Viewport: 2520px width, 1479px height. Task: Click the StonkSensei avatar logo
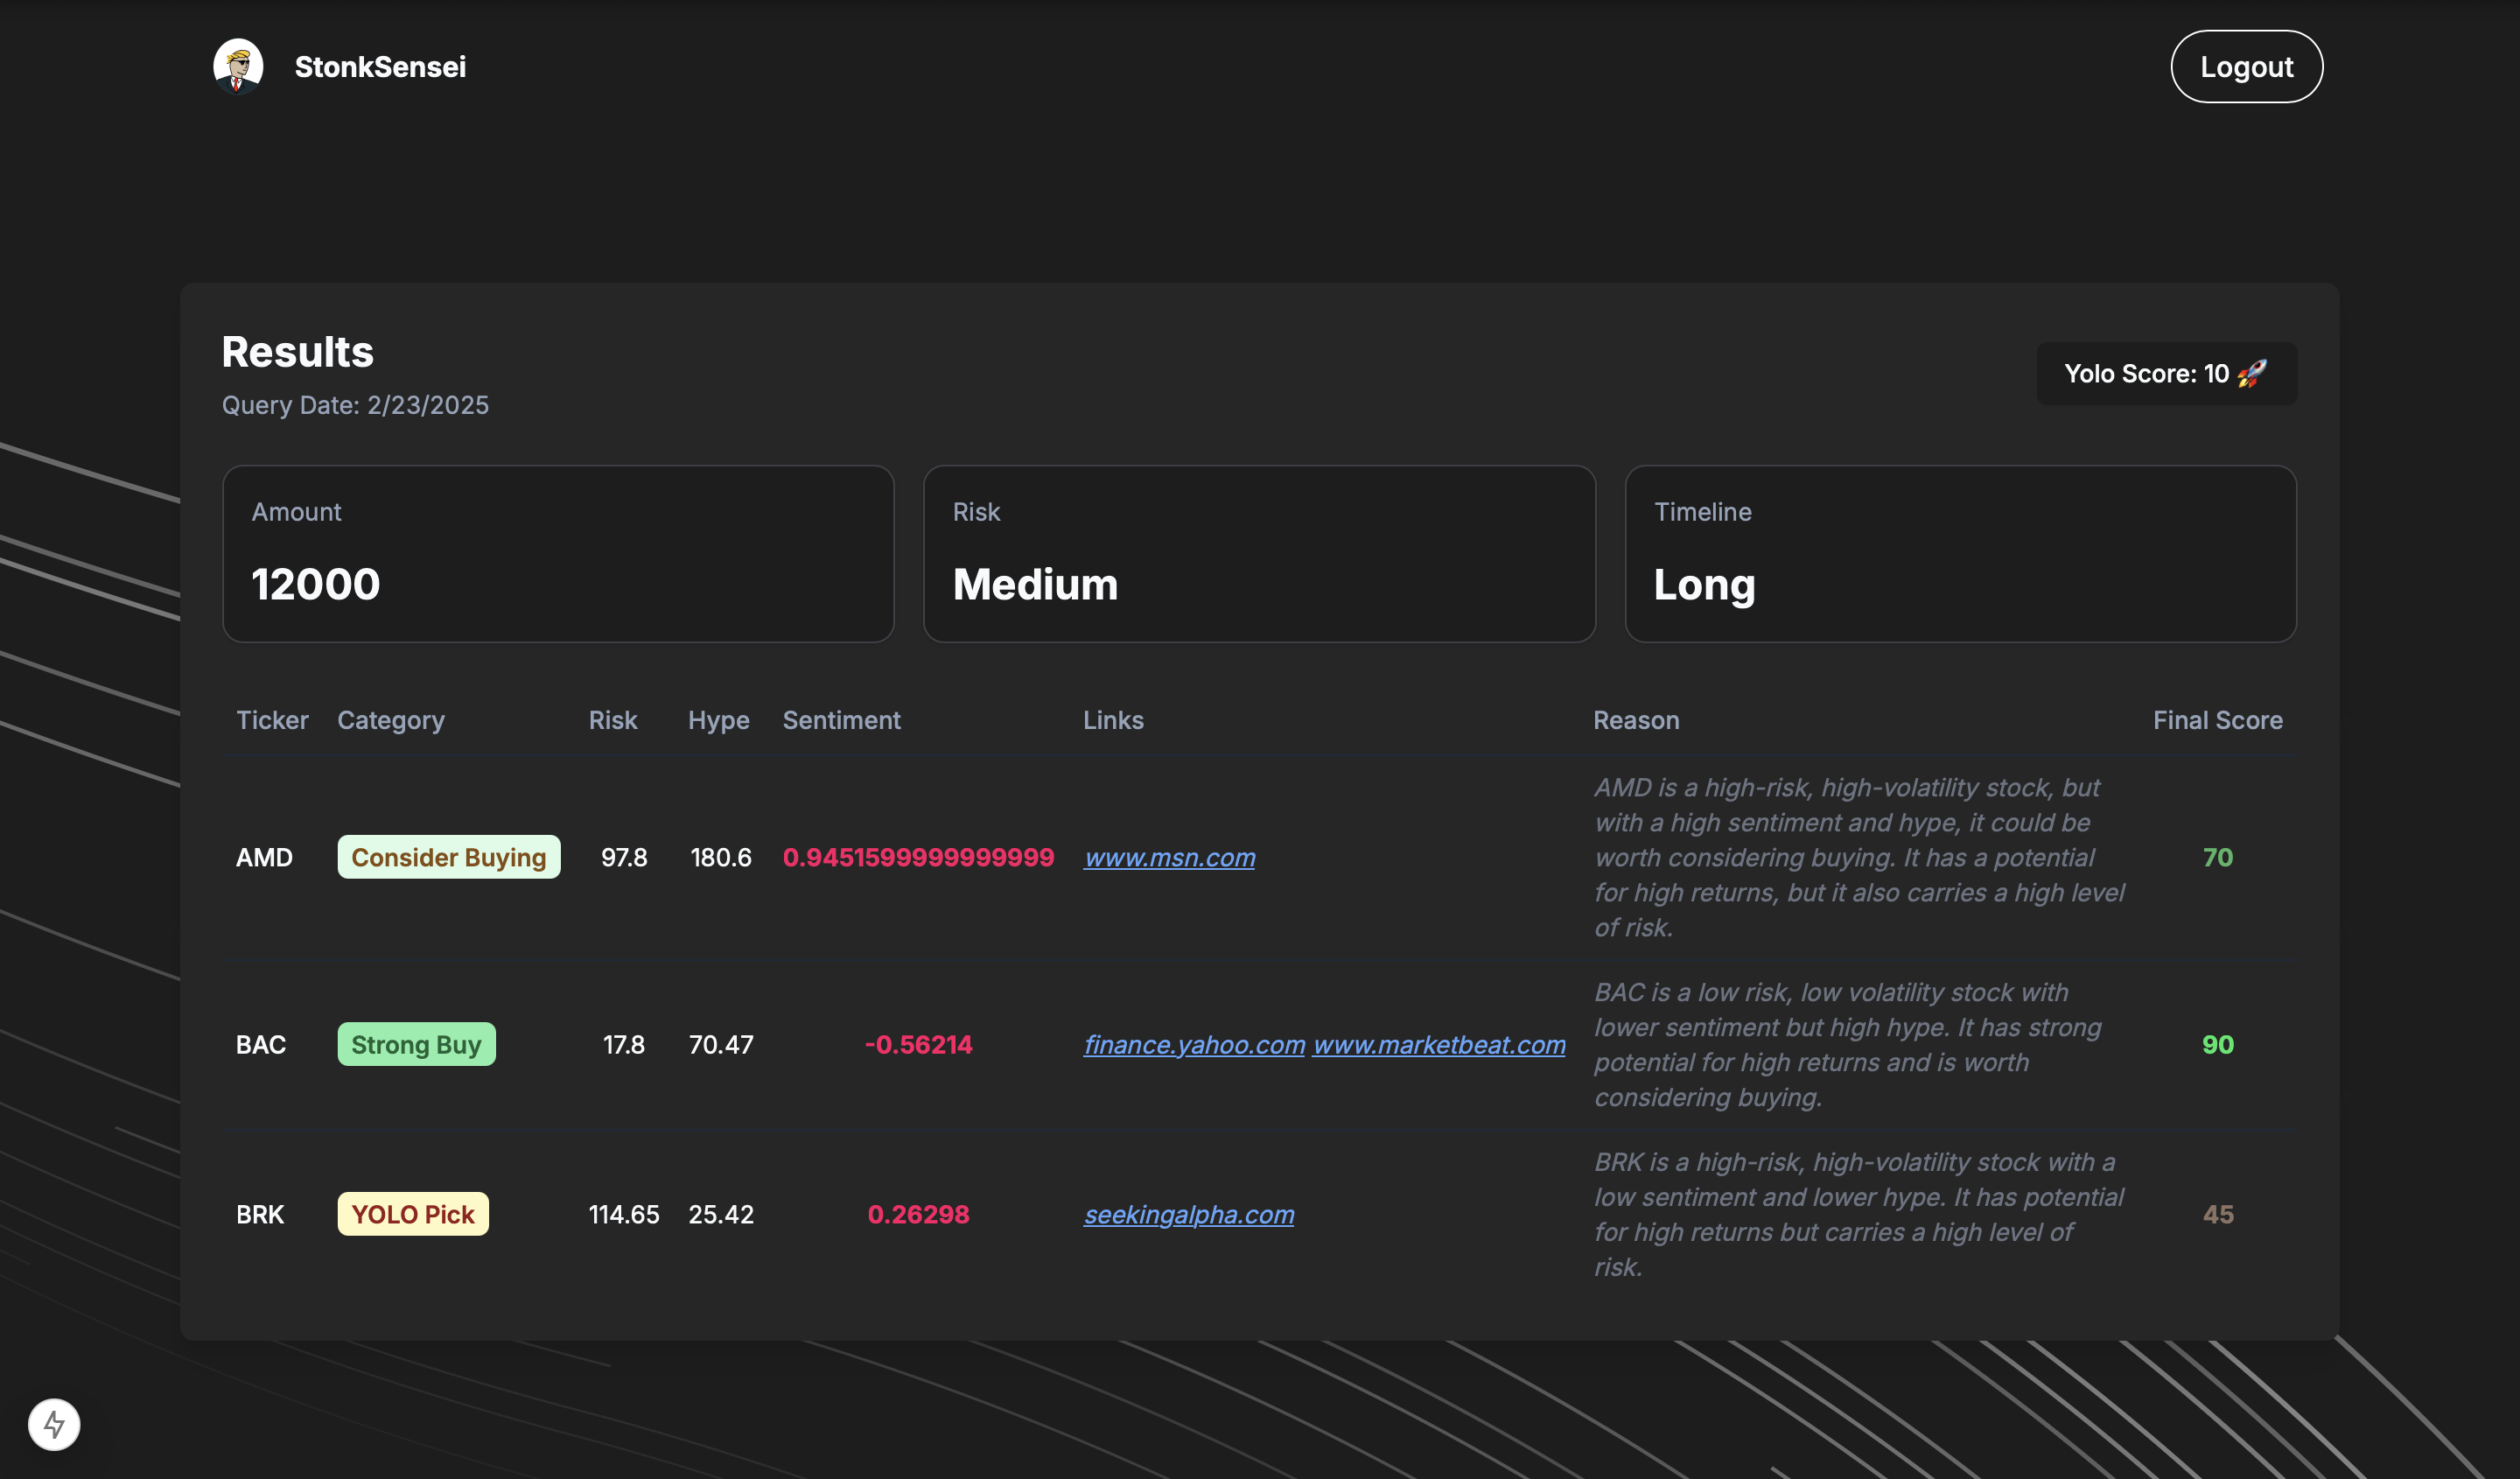tap(238, 66)
